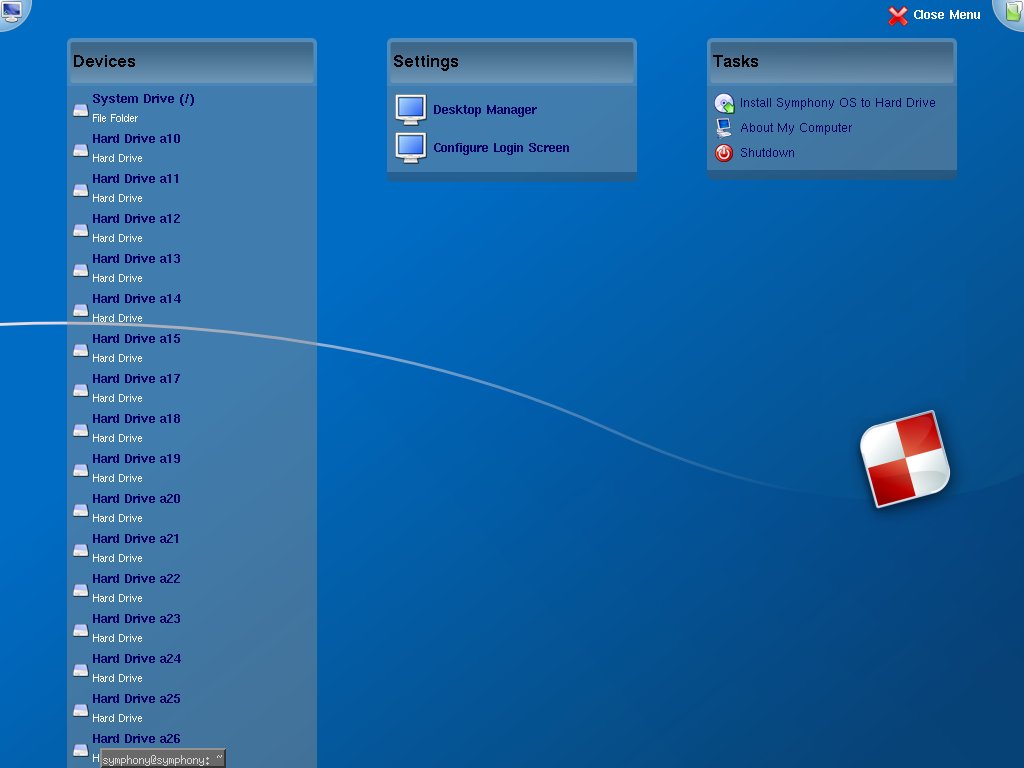Click the red X Close Menu icon
The image size is (1024, 768).
coord(898,16)
